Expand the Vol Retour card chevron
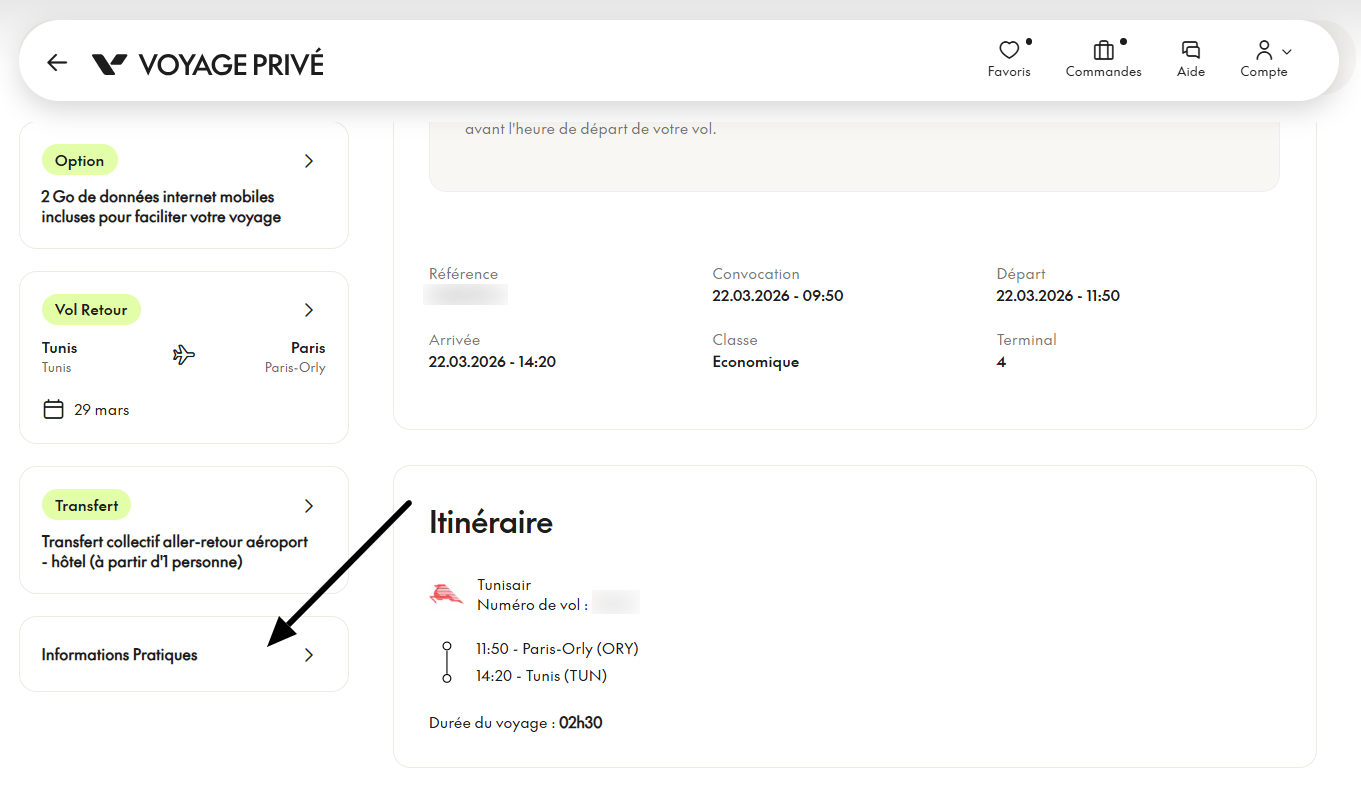1361x794 pixels. (x=309, y=310)
